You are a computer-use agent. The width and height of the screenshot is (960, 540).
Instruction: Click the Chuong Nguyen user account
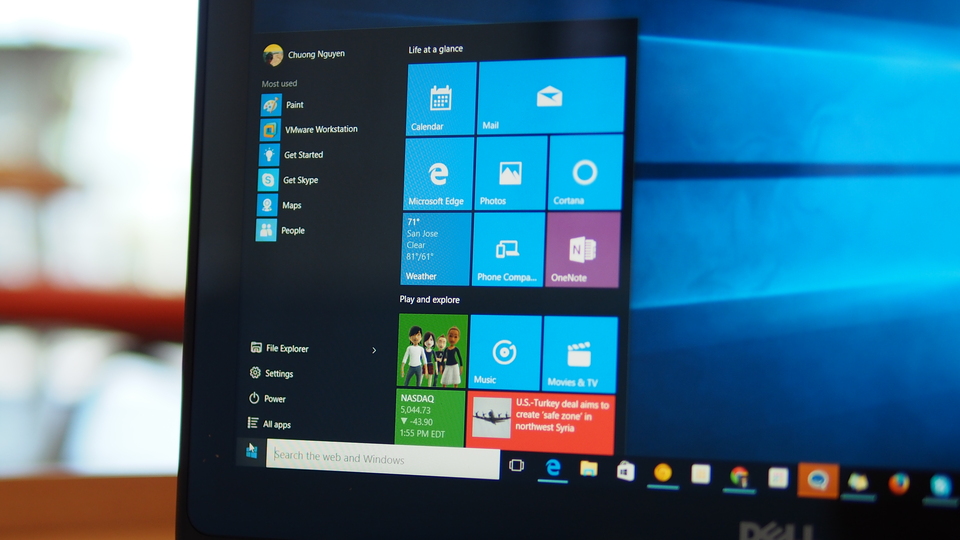(304, 54)
